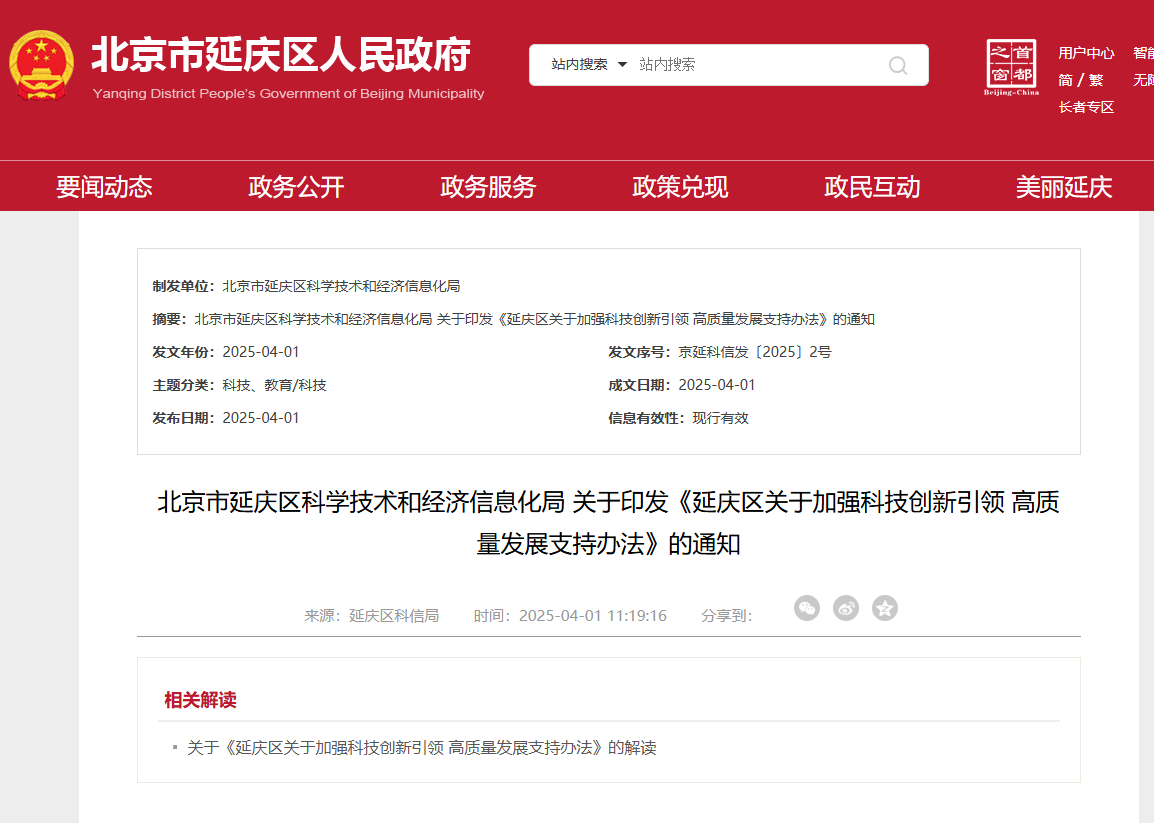The width and height of the screenshot is (1154, 823).
Task: Switch to the 政务服务 section
Action: (486, 186)
